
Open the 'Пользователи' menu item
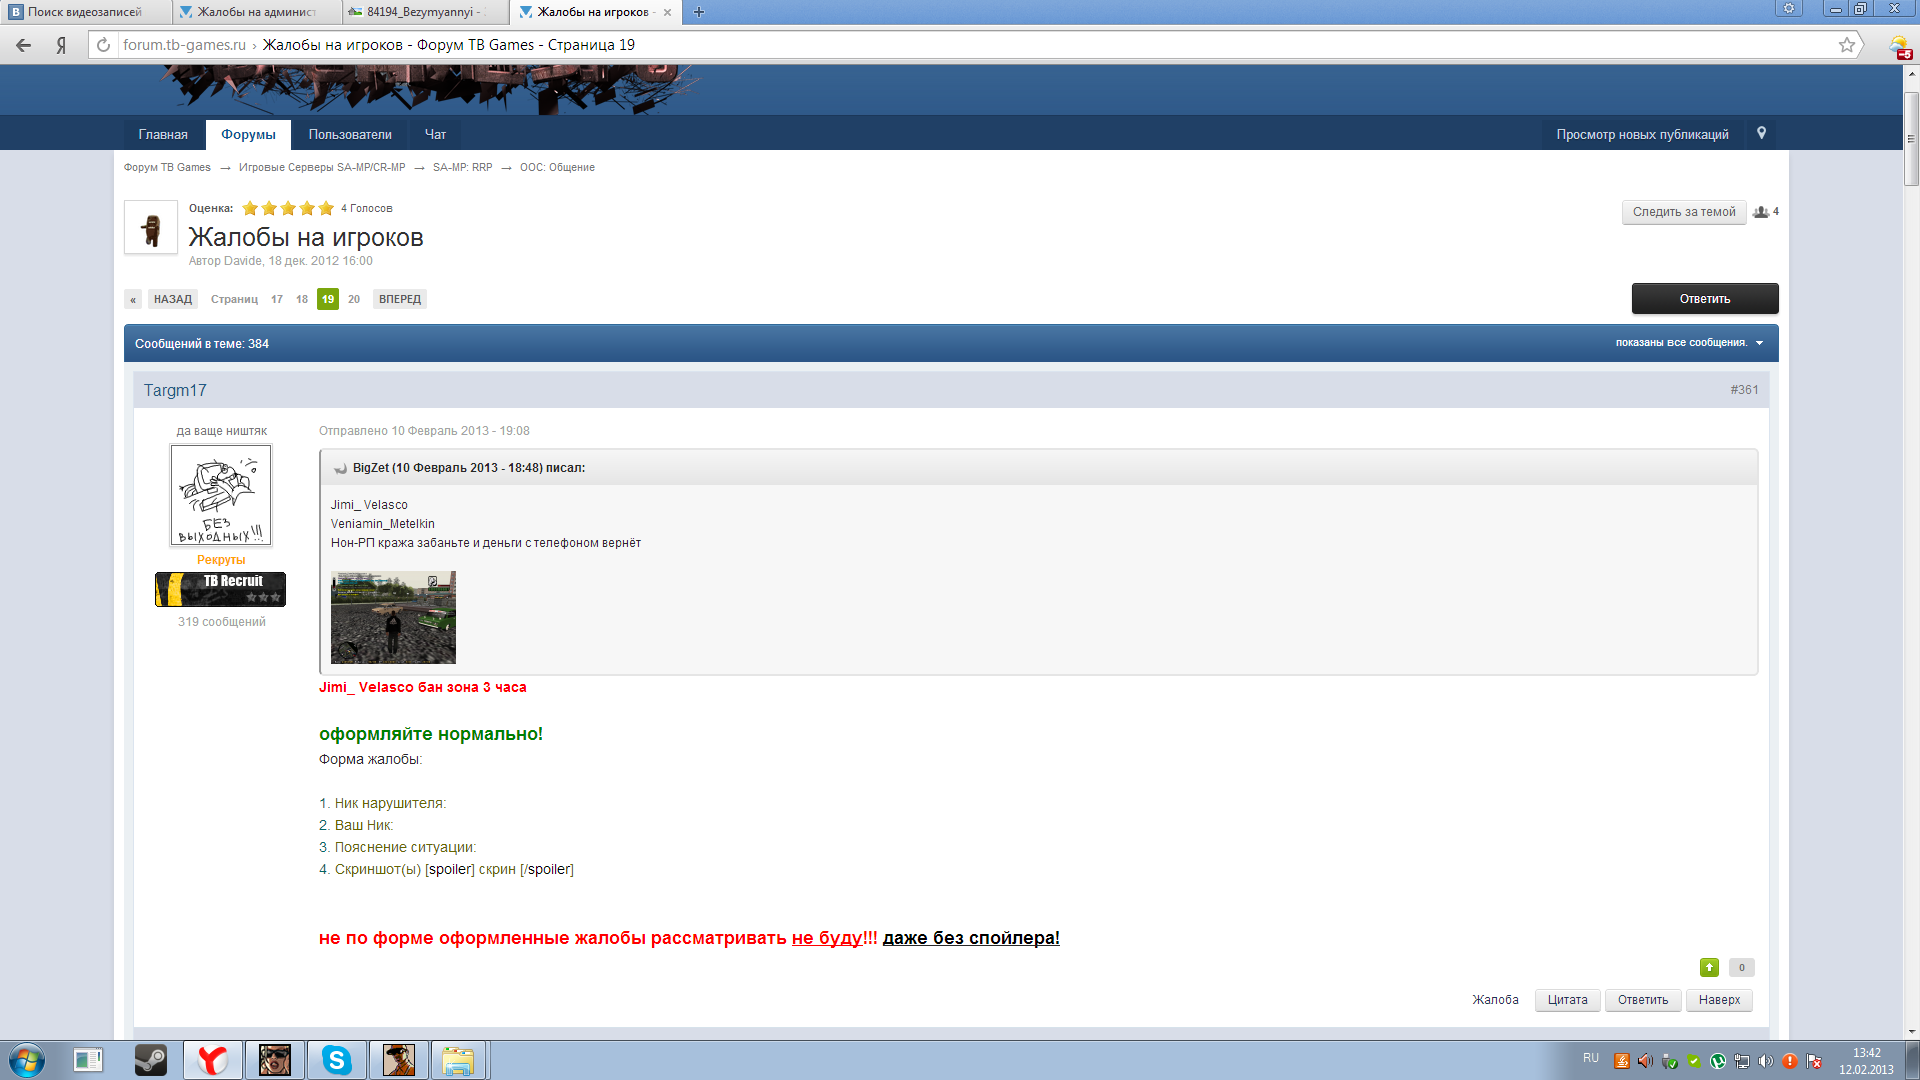coord(350,134)
